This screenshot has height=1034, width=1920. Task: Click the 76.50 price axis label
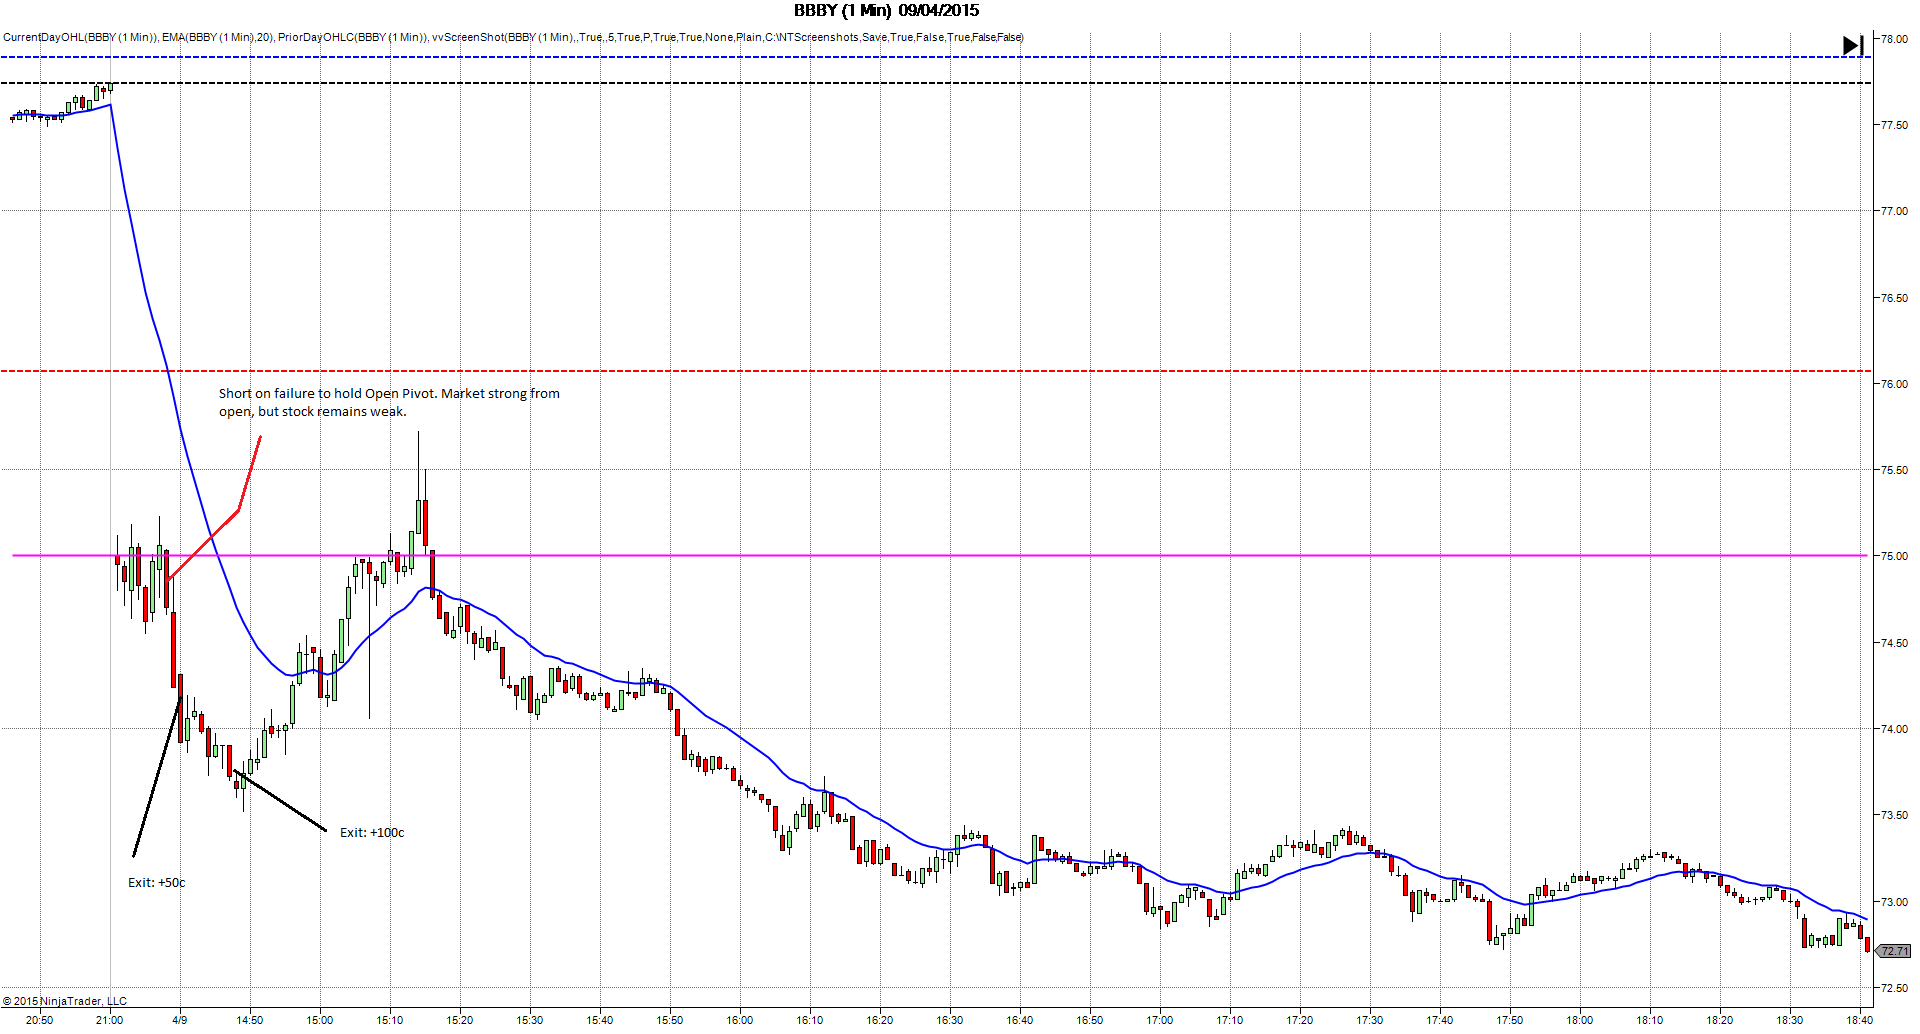1894,298
